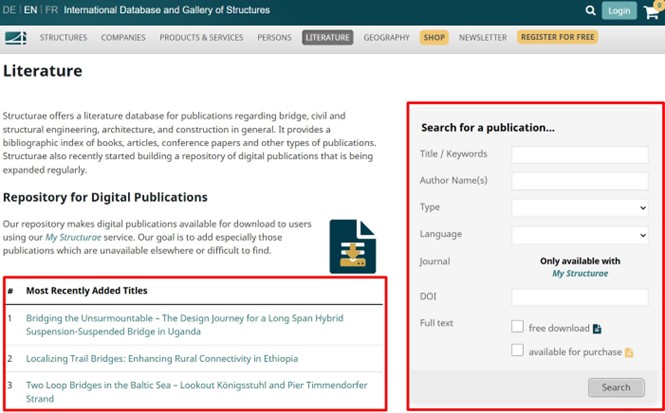The width and height of the screenshot is (665, 413).
Task: Focus the DOI input field
Action: [579, 297]
